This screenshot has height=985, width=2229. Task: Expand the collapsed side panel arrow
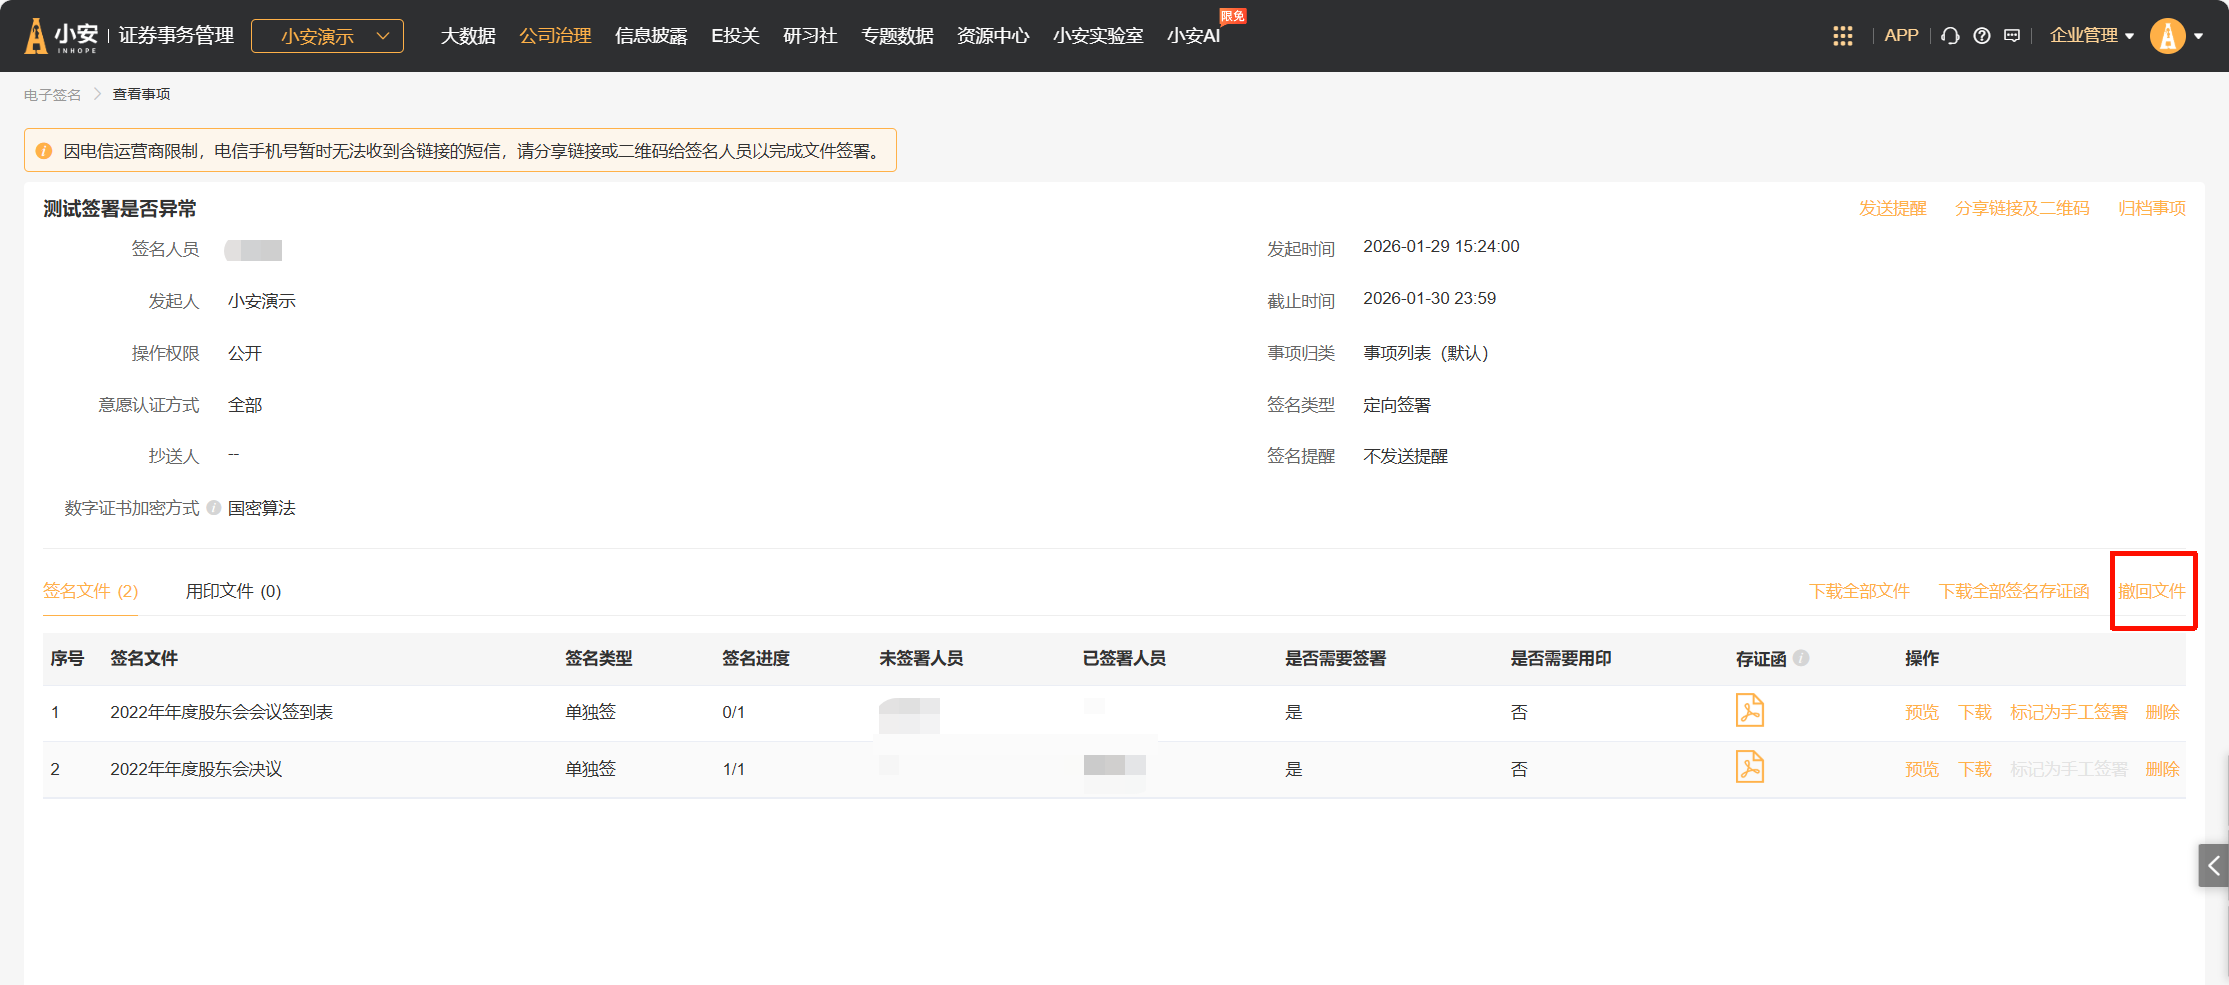[2213, 866]
